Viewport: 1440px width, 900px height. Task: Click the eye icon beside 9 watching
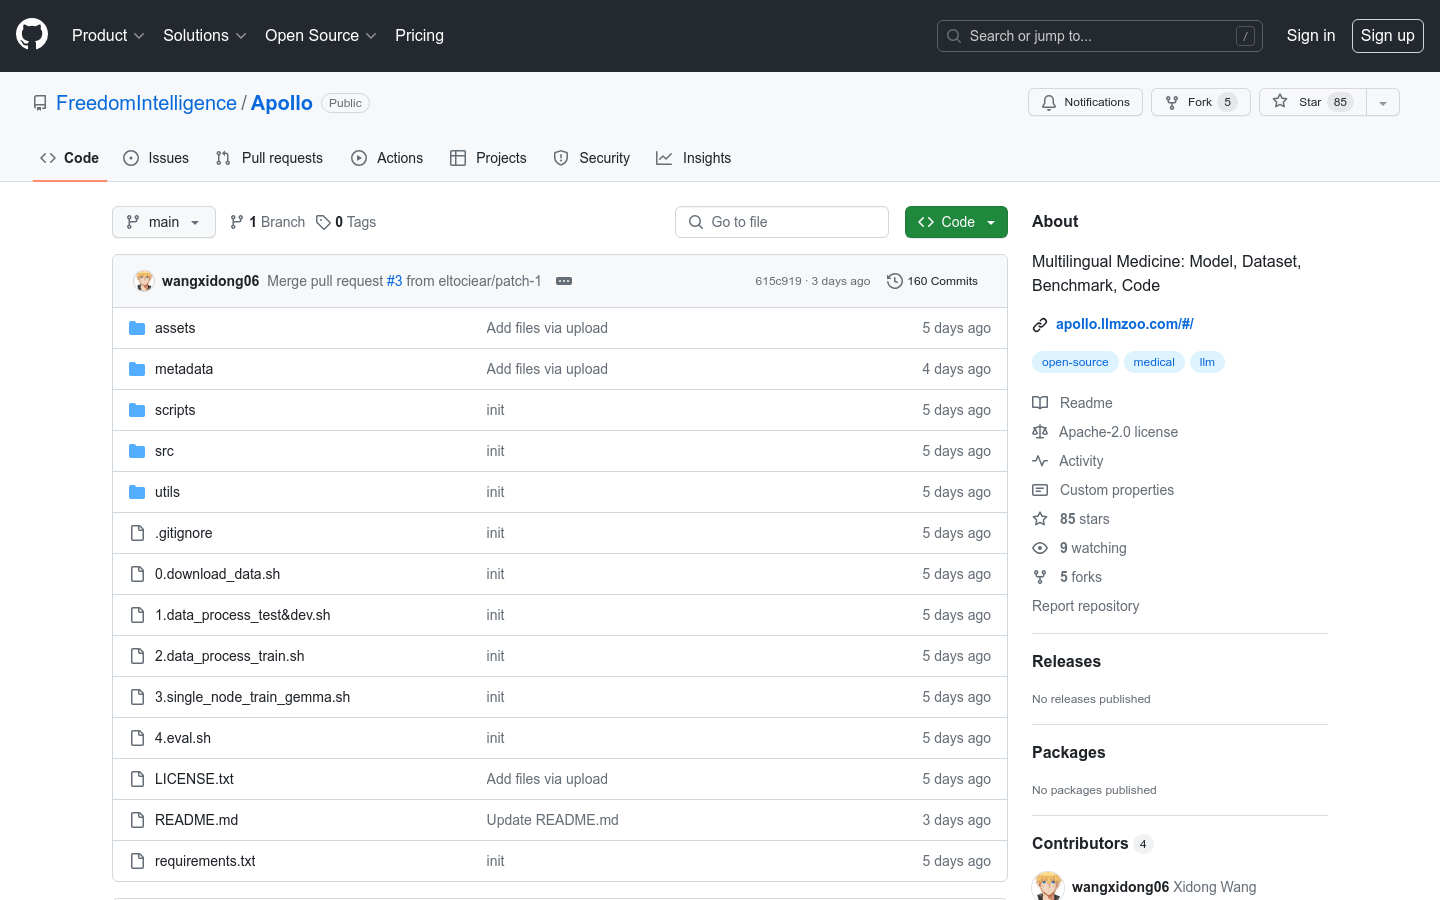[x=1040, y=548]
